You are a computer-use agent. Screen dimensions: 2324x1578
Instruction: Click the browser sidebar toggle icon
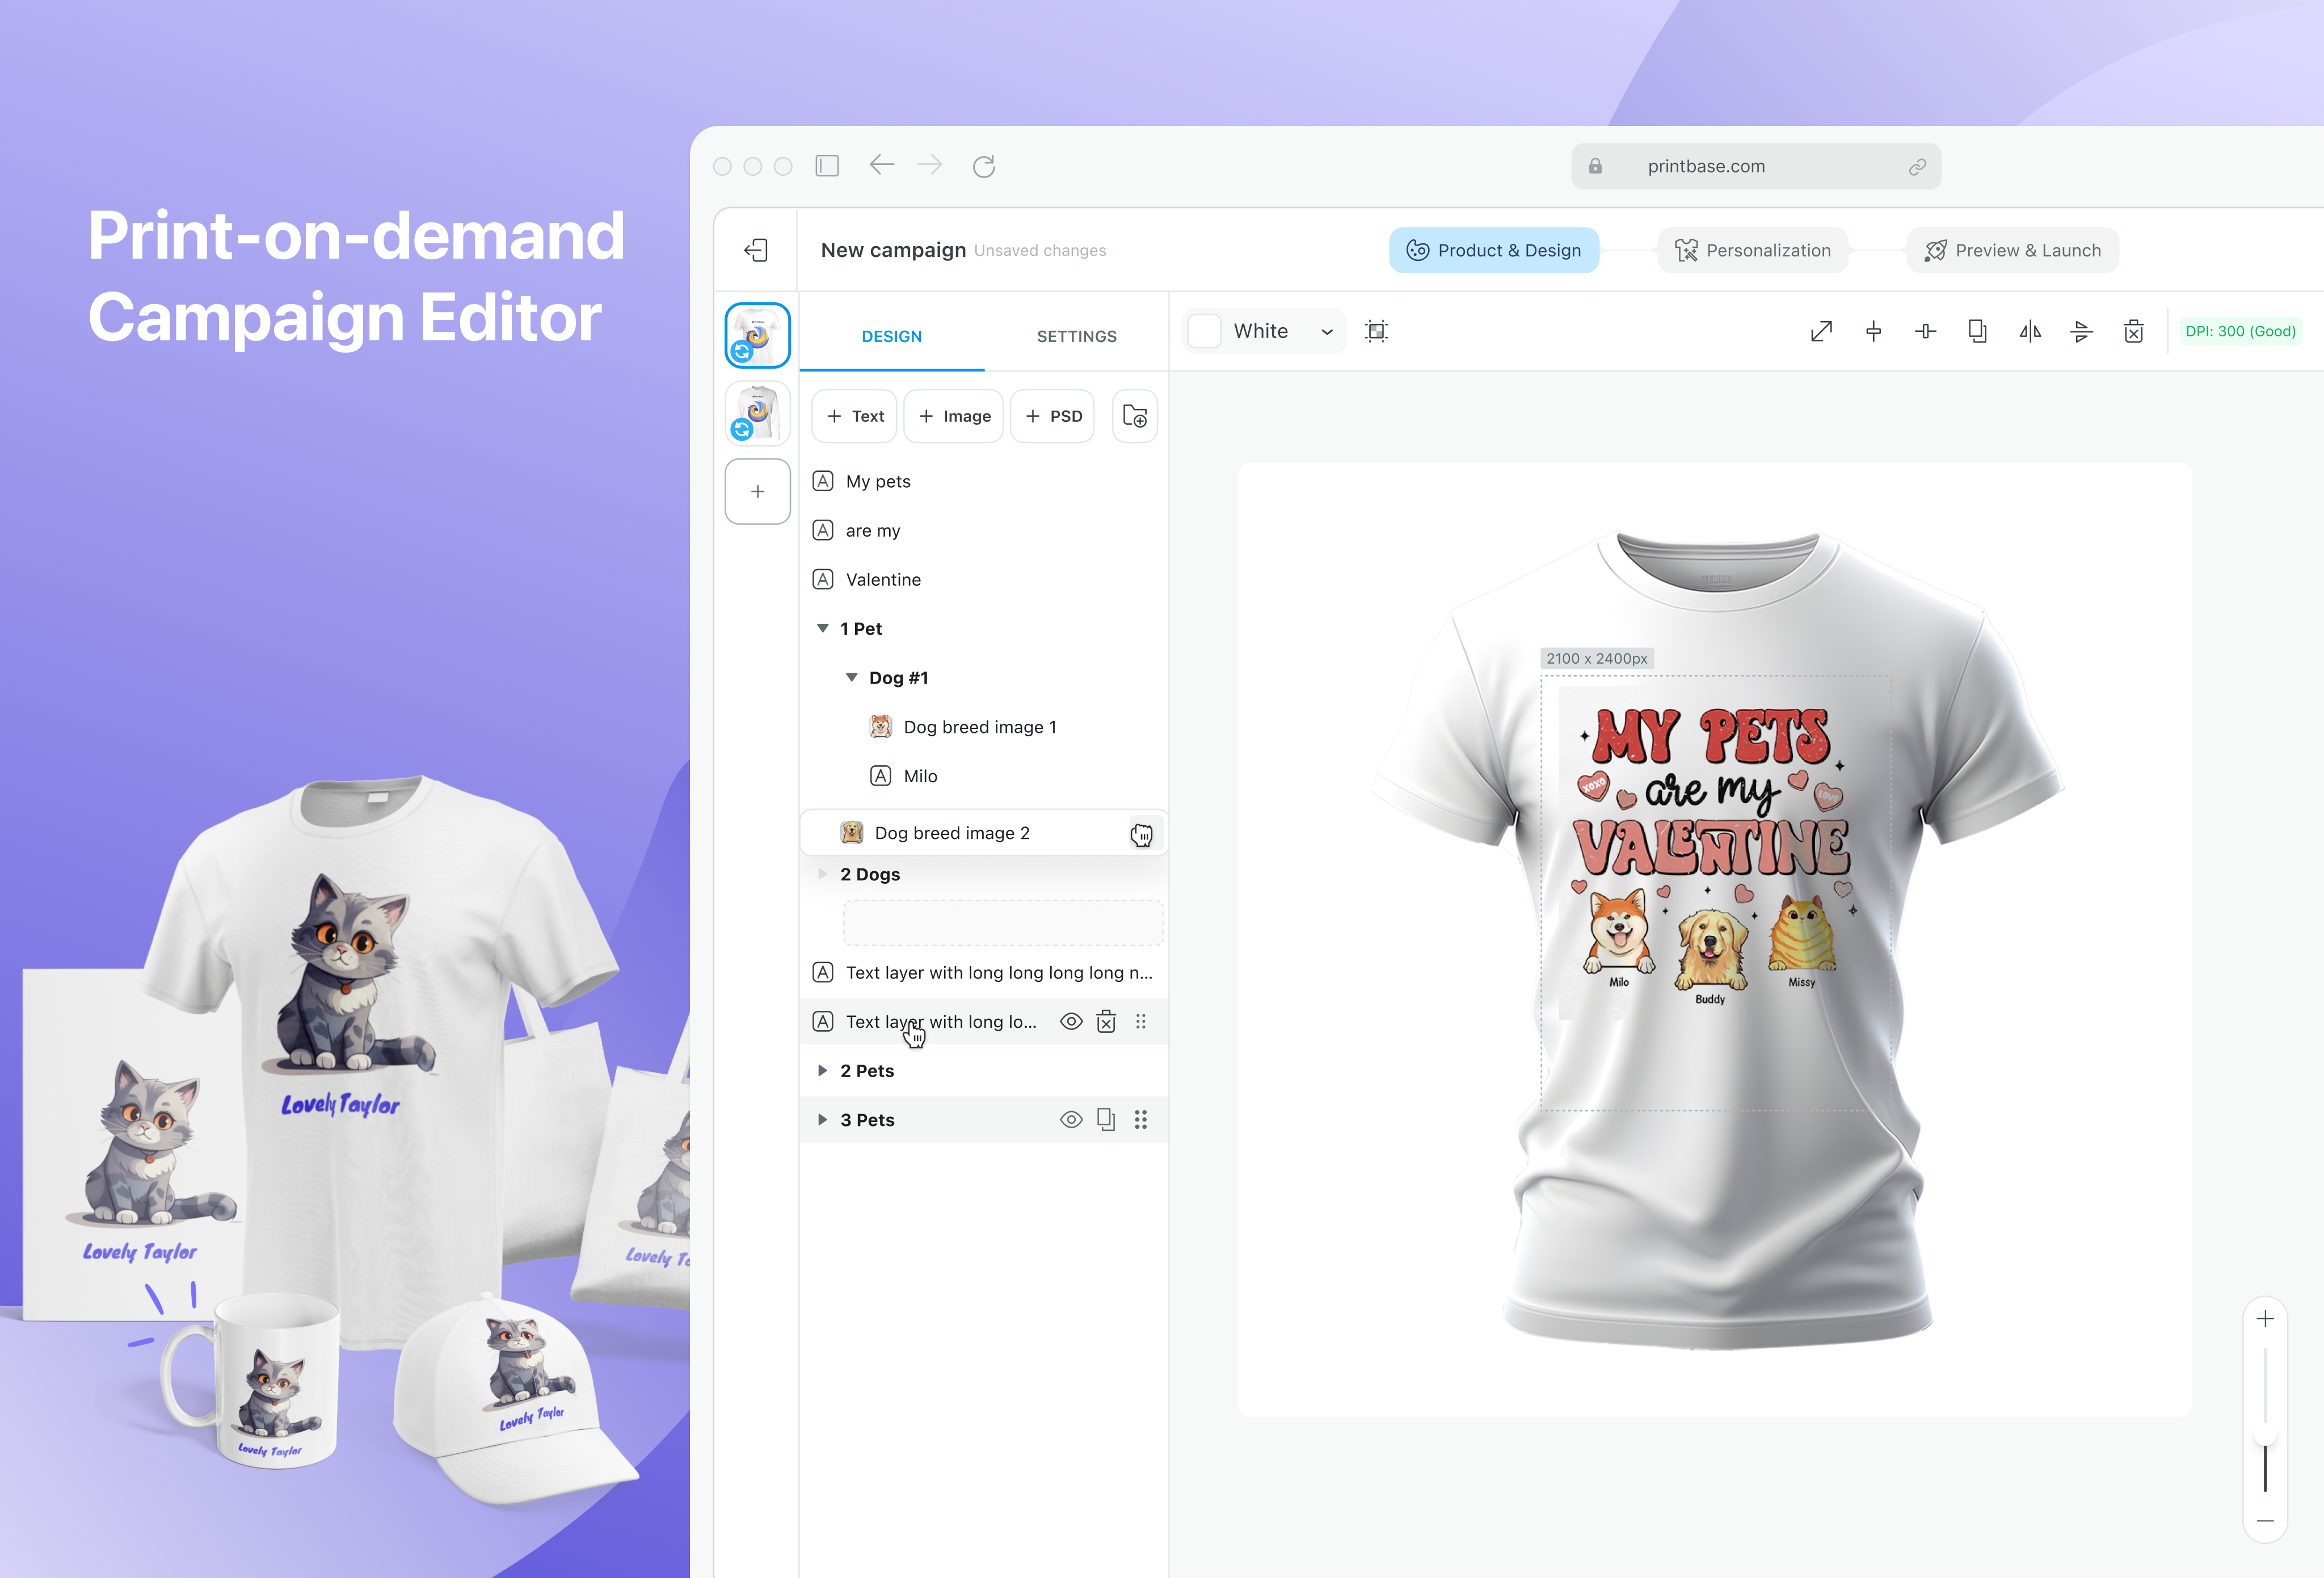[827, 166]
